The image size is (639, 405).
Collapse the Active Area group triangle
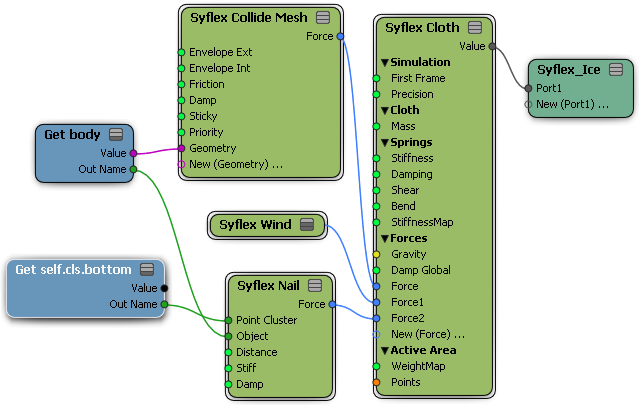385,351
